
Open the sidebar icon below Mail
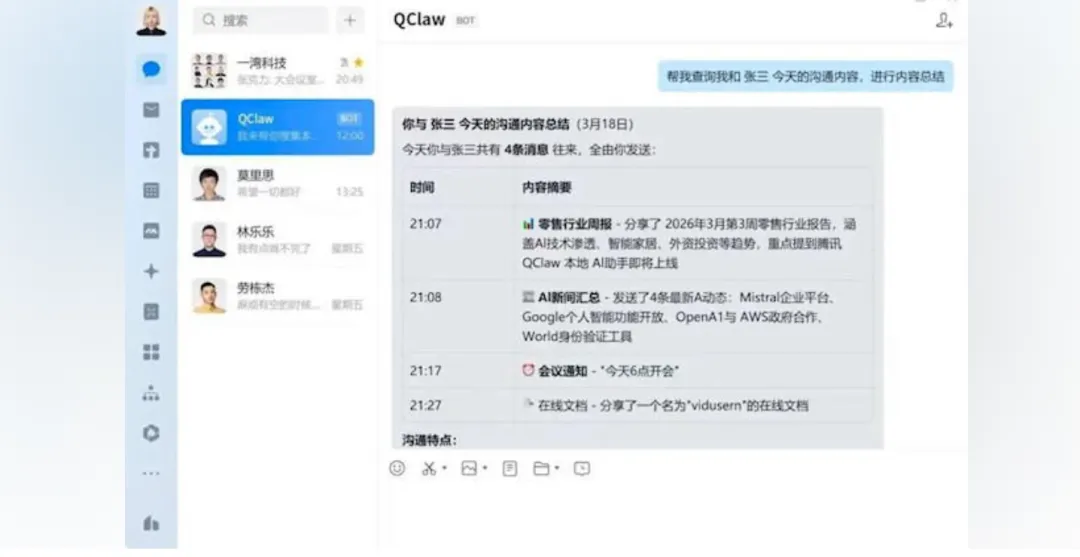coord(151,150)
